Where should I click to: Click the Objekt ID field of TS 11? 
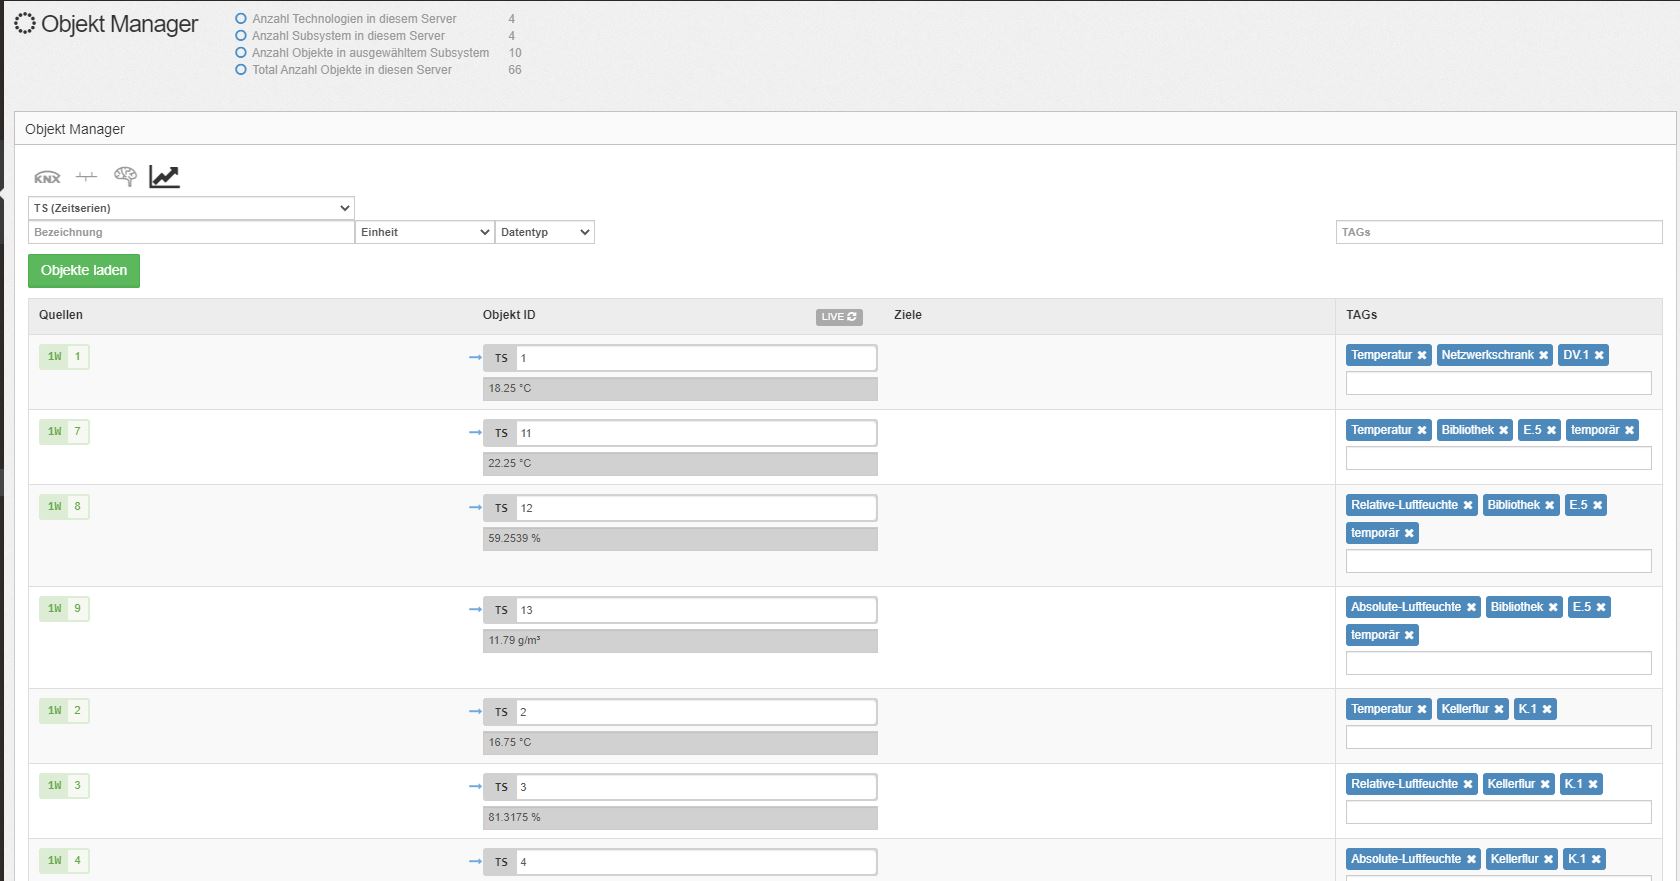click(696, 433)
